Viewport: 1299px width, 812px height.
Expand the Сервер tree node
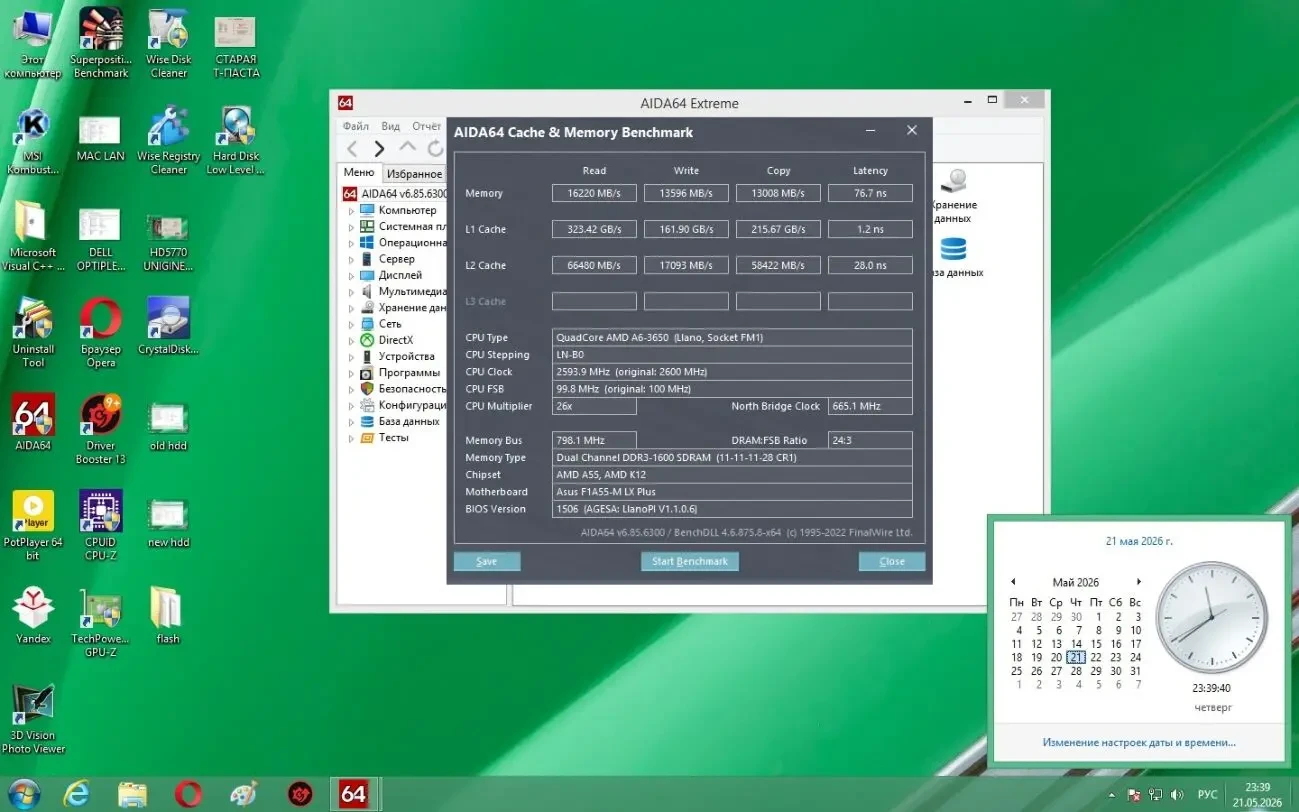point(351,259)
